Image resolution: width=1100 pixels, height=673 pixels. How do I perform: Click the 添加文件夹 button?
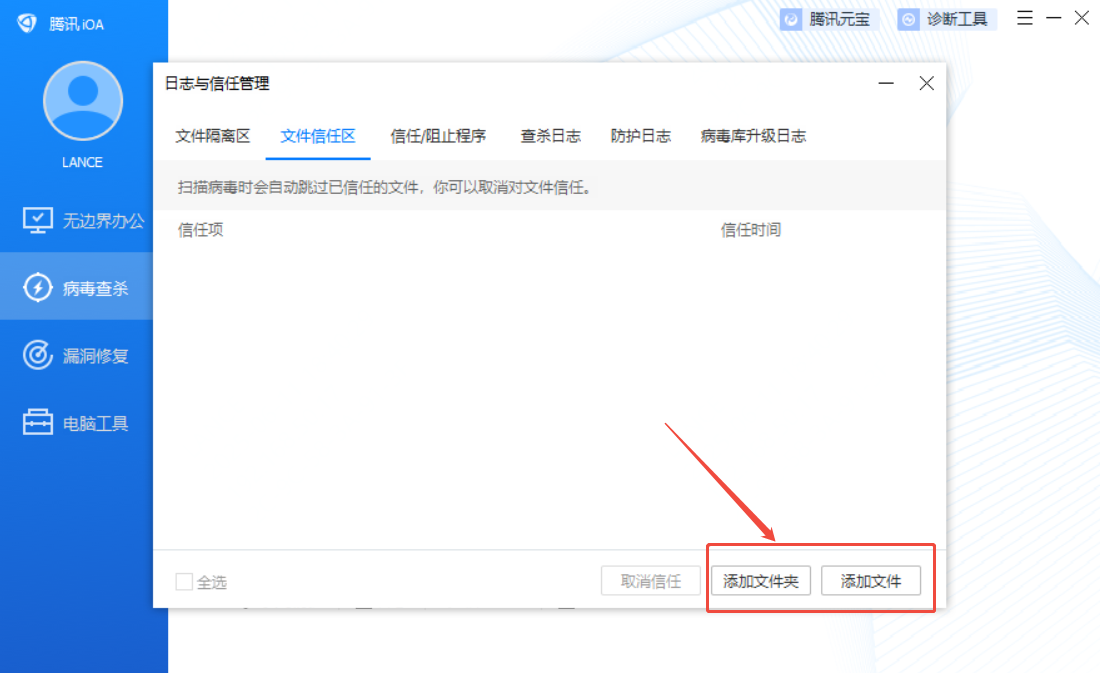760,580
